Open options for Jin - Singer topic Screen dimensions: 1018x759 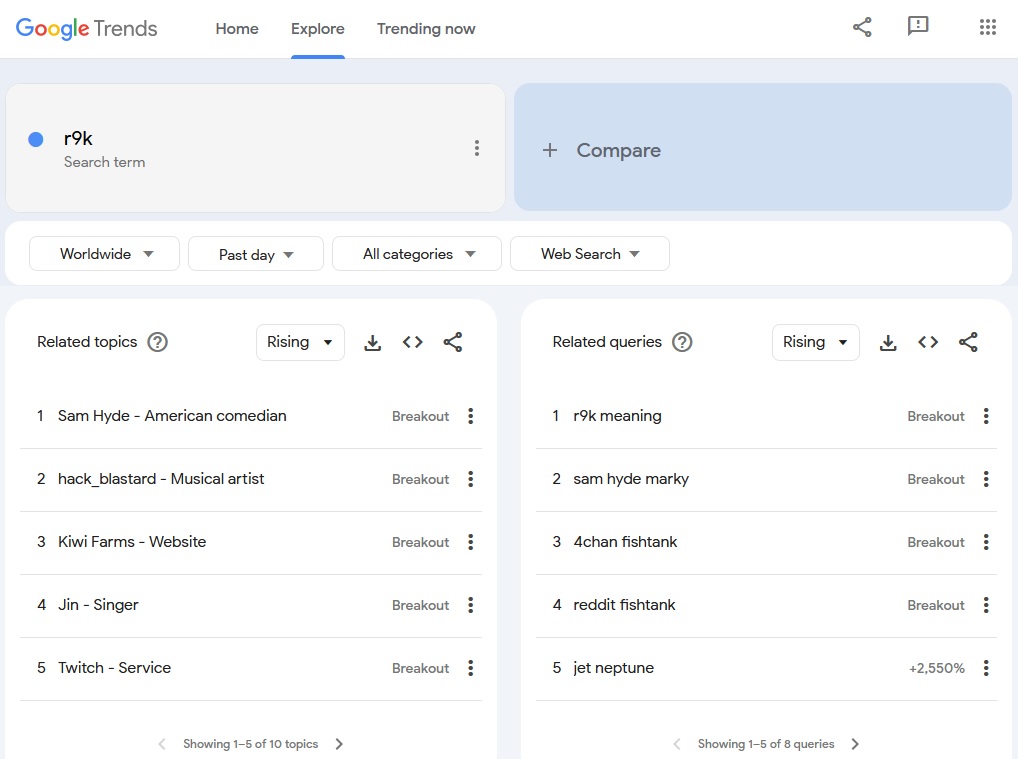point(471,604)
